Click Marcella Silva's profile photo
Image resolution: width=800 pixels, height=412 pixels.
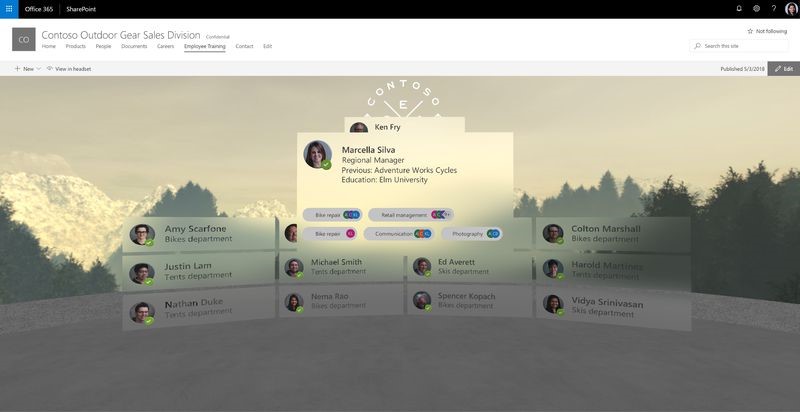317,154
